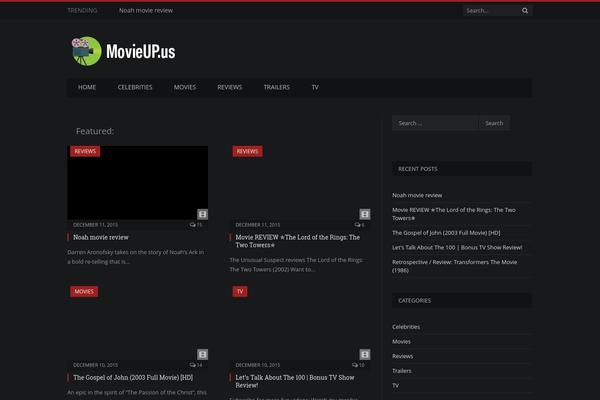Click REVIEWS tag on Lord of the Rings card

pos(247,151)
